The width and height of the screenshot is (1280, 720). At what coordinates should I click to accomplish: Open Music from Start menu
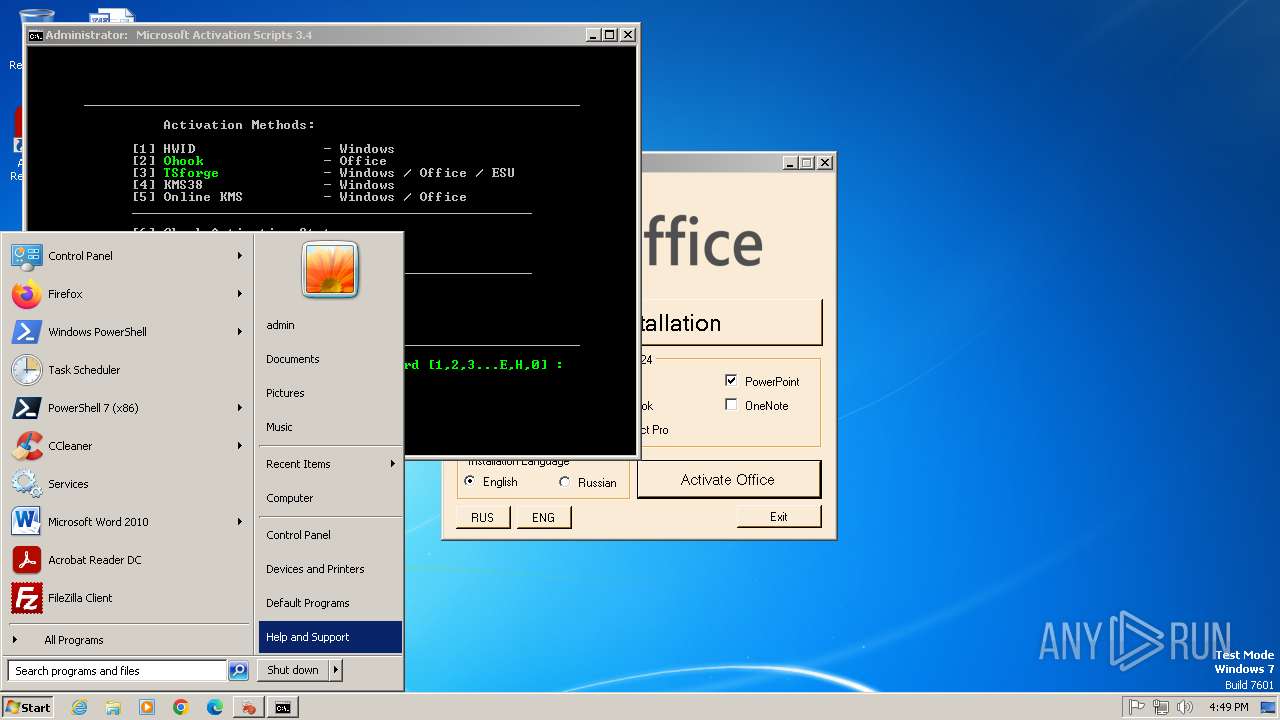[x=330, y=427]
